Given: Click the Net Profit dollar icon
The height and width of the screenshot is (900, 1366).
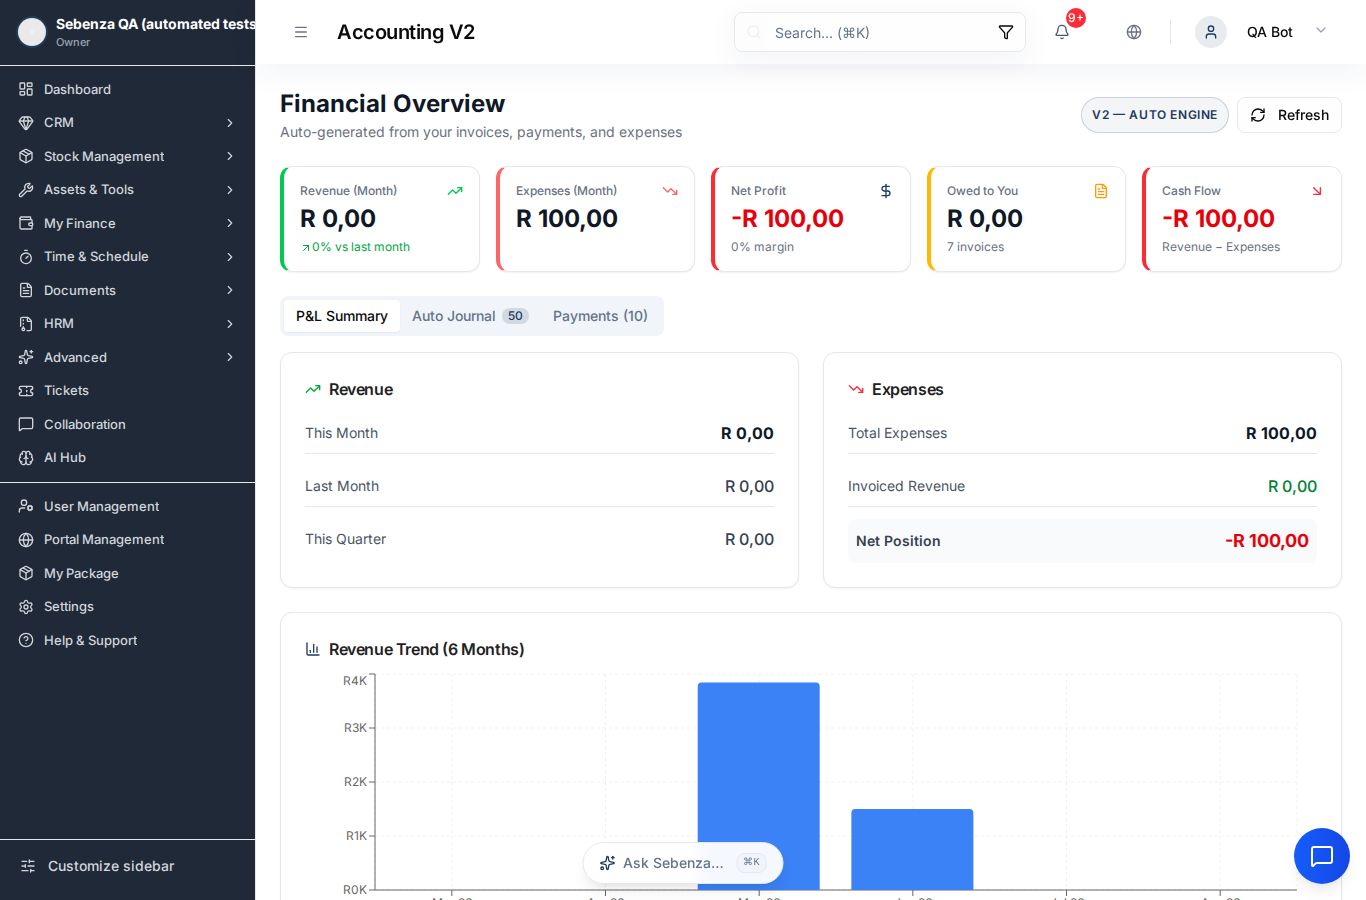Looking at the screenshot, I should coord(885,191).
